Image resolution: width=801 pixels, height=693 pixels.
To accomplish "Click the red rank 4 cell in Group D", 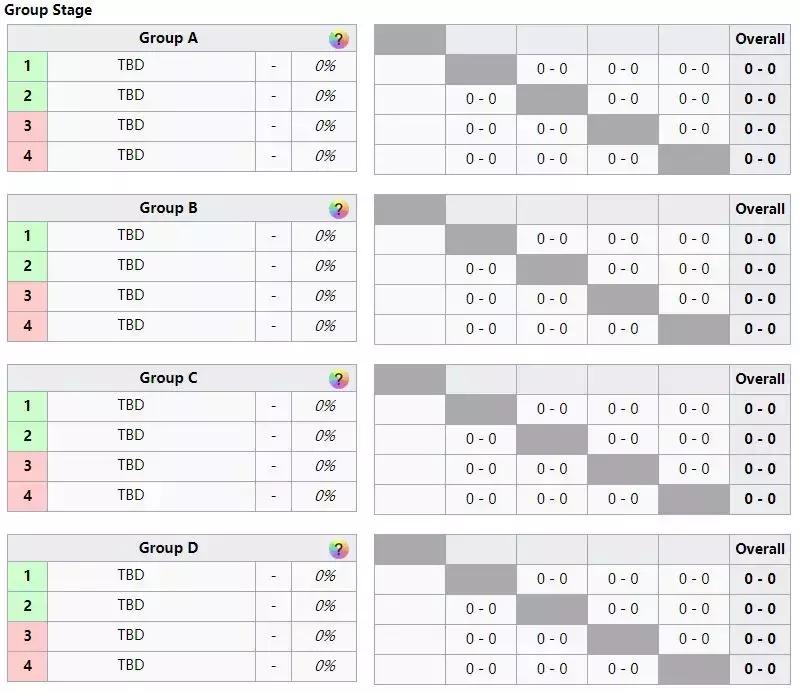I will [x=28, y=666].
